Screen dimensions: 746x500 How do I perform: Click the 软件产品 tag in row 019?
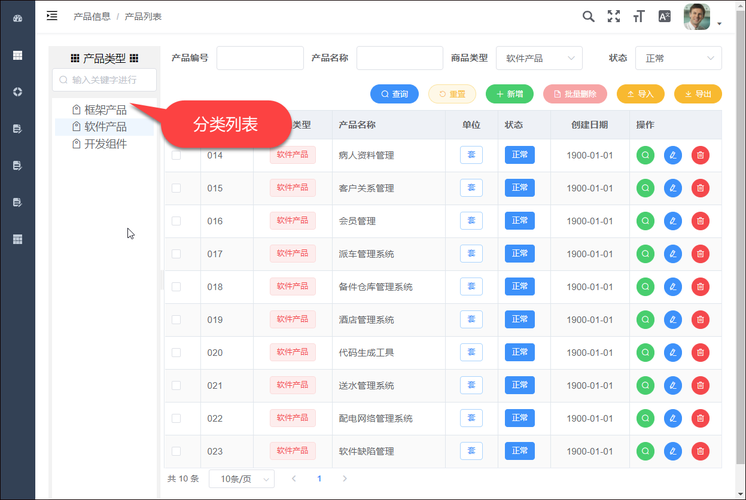[x=293, y=319]
